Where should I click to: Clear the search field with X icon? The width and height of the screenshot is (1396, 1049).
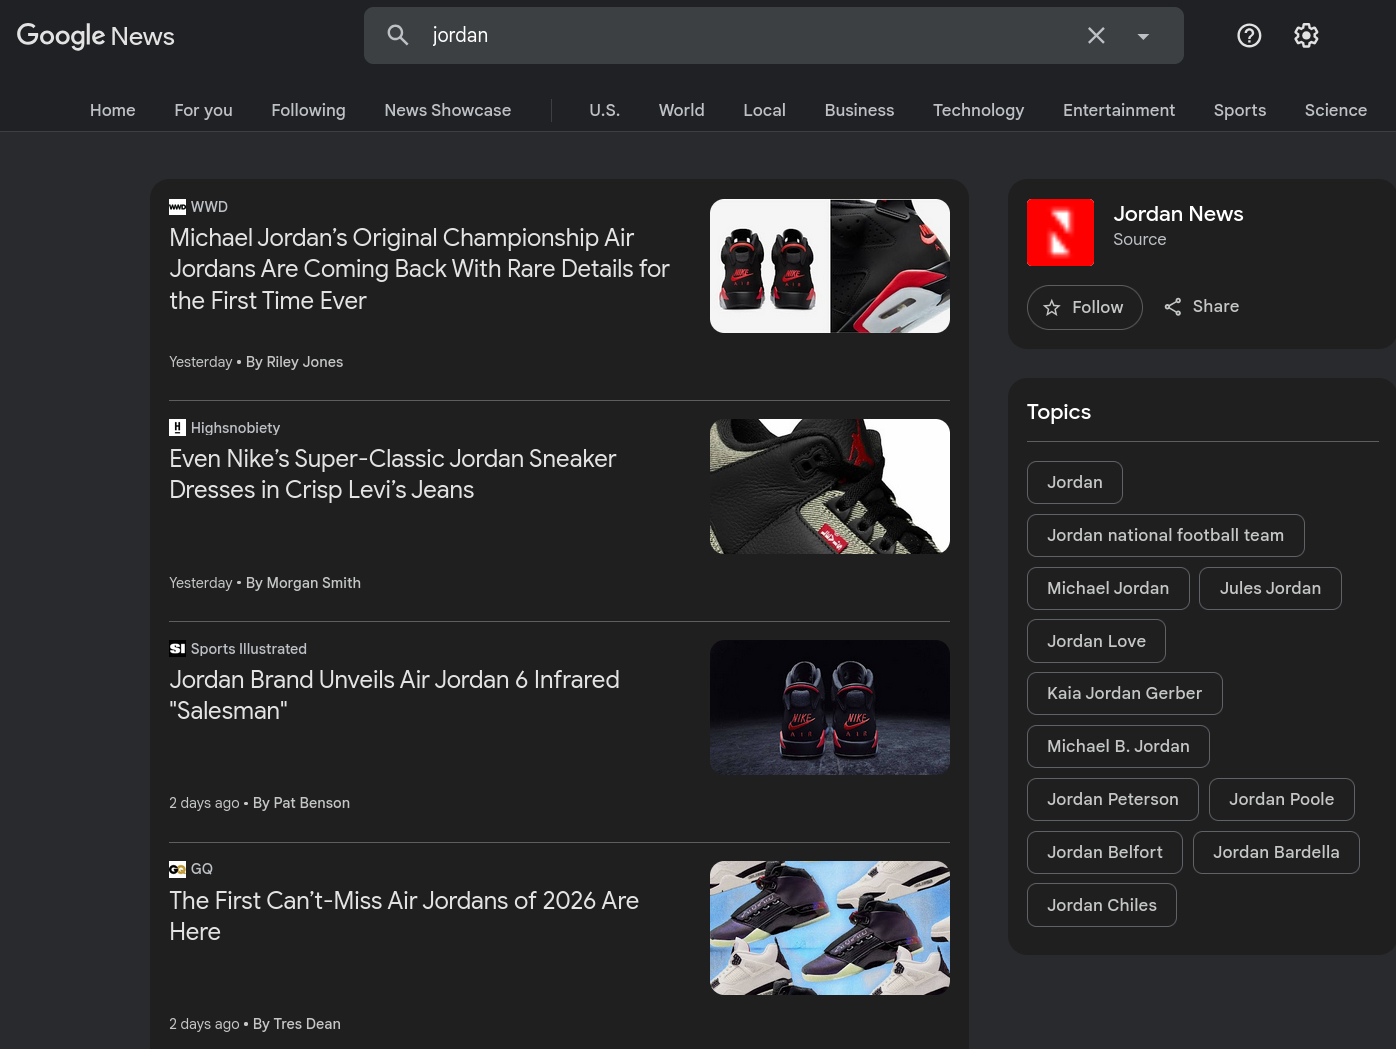(1096, 36)
